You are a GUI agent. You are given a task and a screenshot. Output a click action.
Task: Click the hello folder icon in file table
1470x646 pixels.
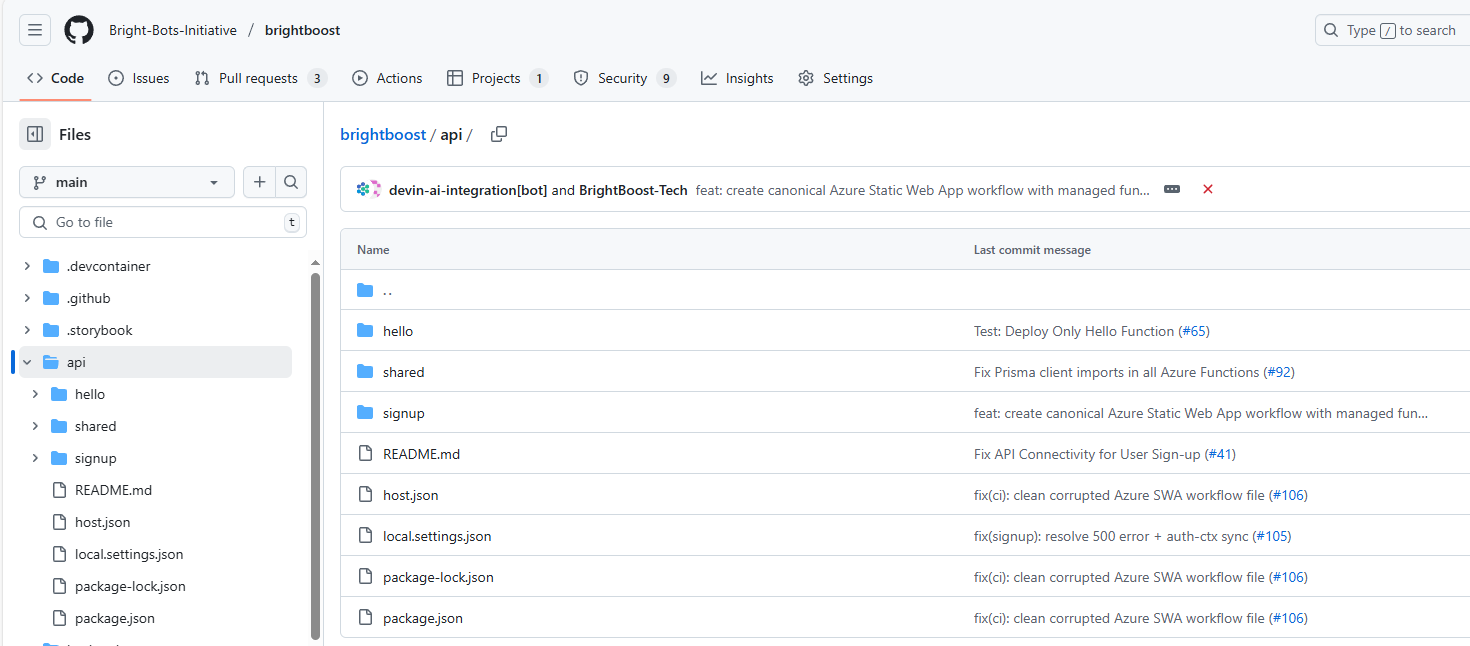point(365,331)
